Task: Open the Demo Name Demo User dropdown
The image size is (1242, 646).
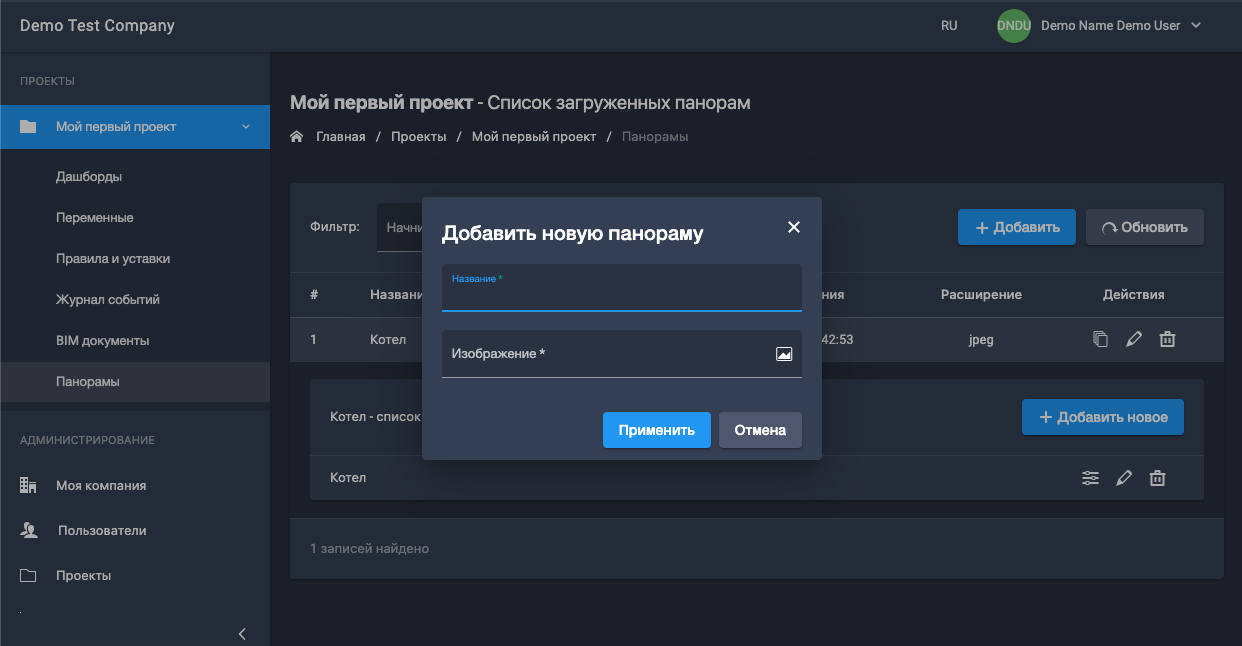Action: 1120,26
